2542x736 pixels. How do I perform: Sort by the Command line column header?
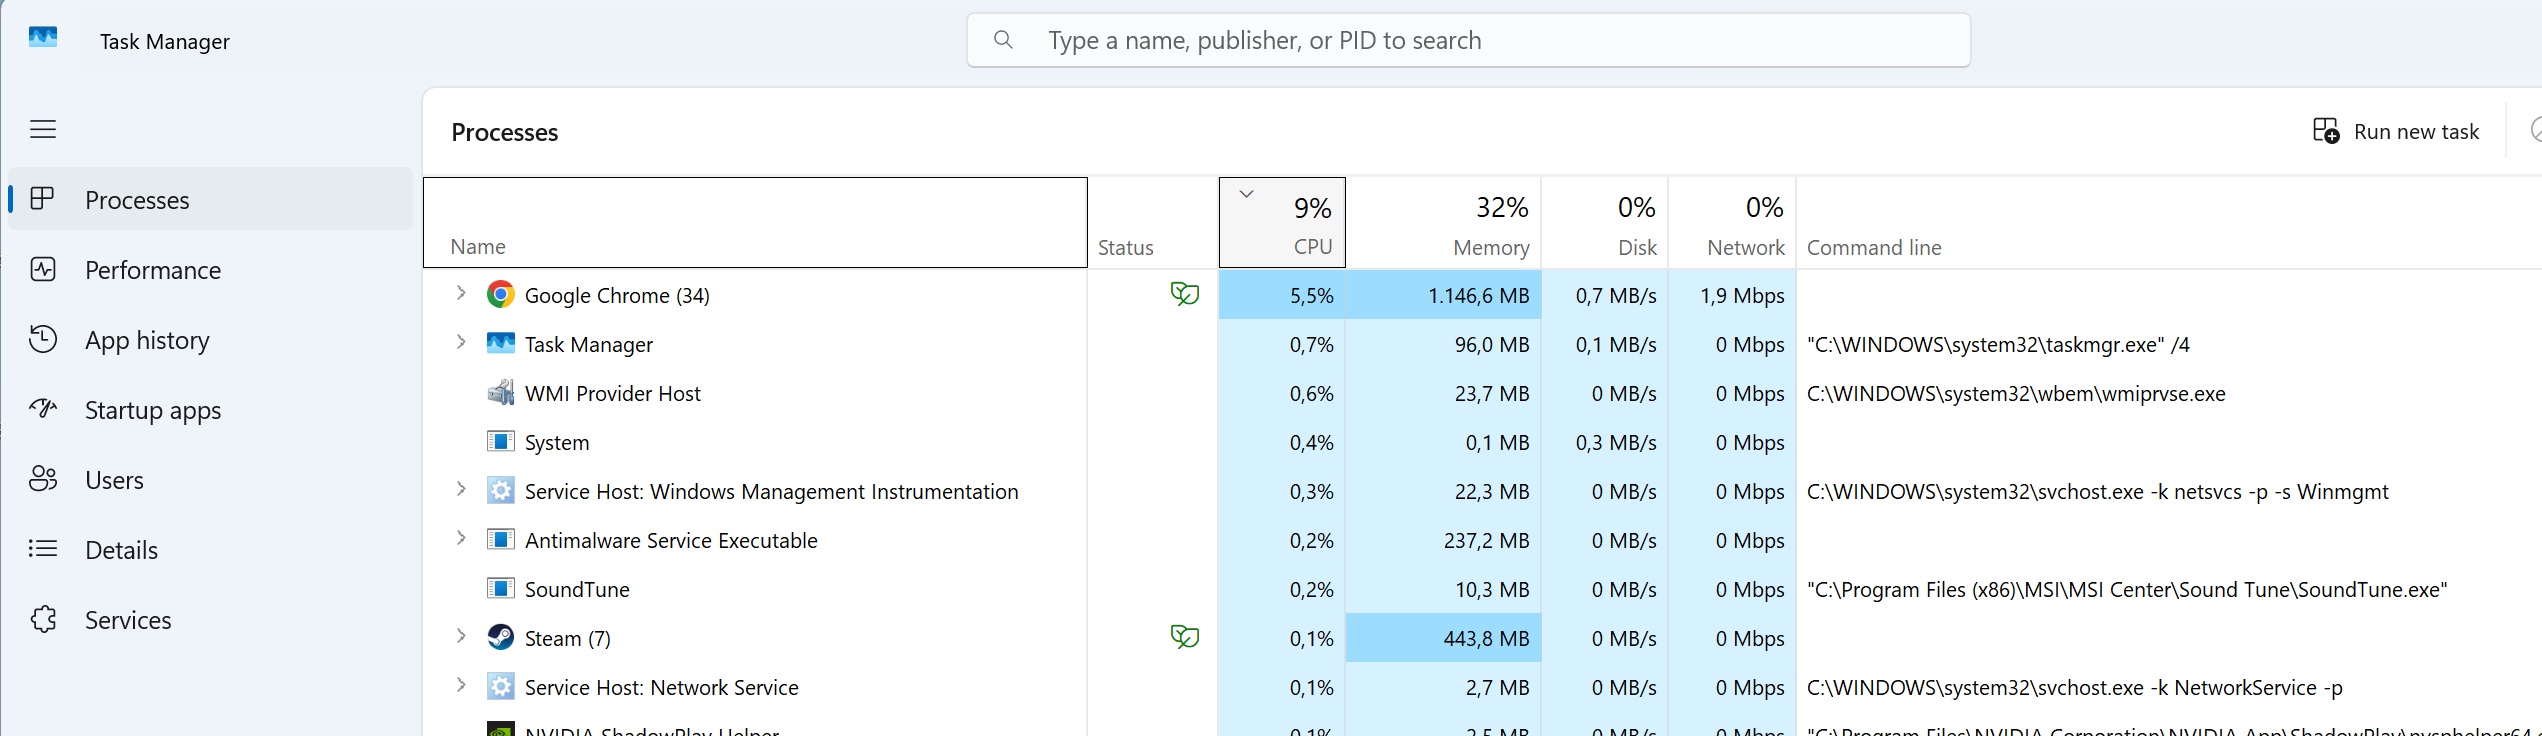click(x=2169, y=222)
